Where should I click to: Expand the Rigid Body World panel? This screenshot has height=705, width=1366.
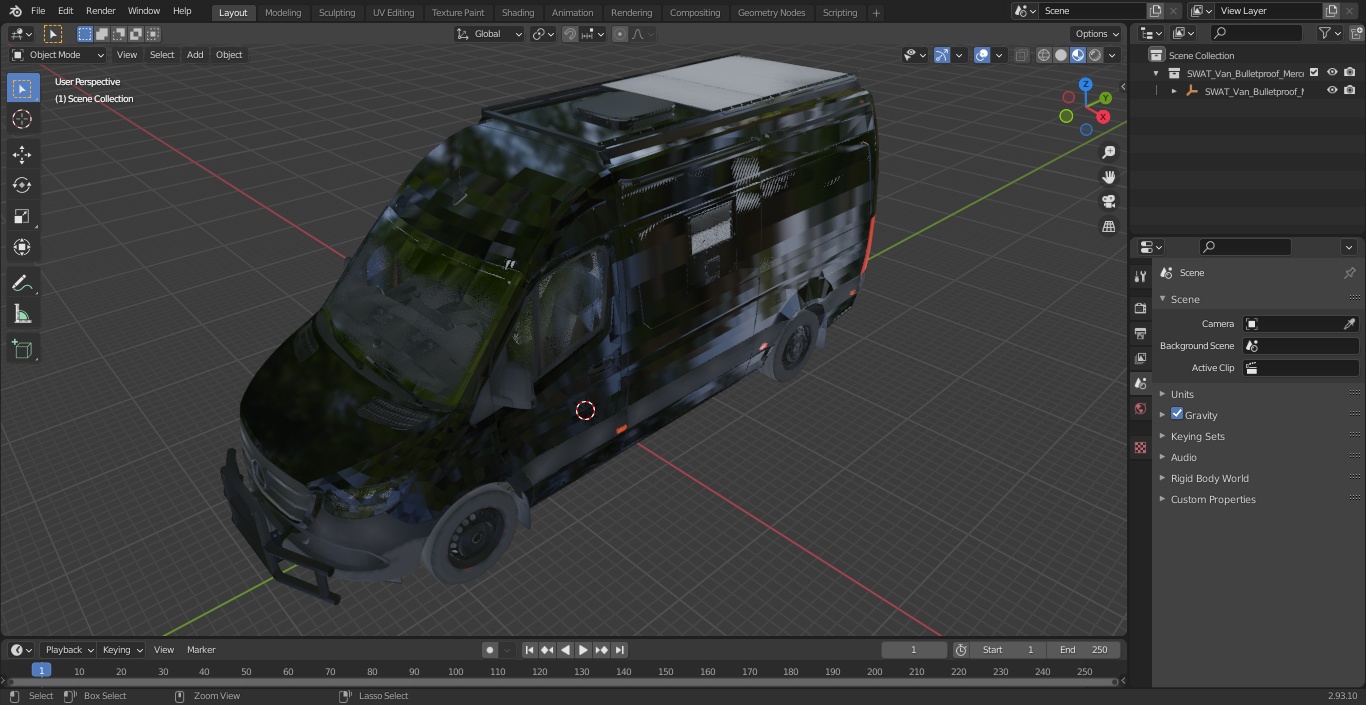pos(1208,478)
